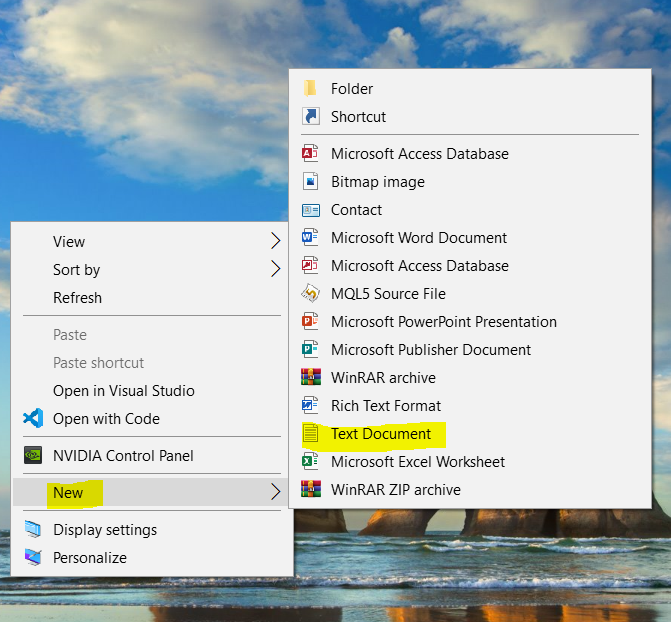This screenshot has width=671, height=622.
Task: Click the Display settings monitor icon
Action: [x=33, y=530]
